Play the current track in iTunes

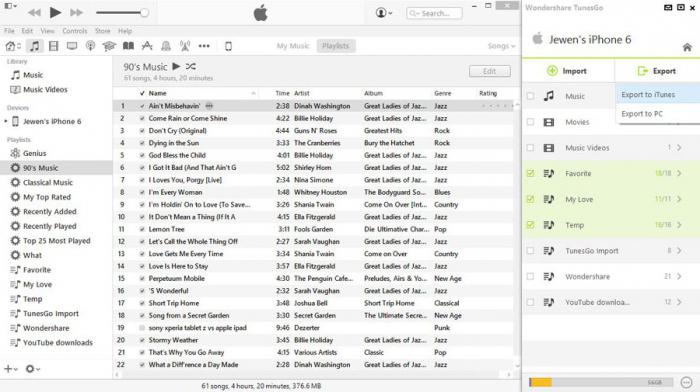[x=55, y=12]
